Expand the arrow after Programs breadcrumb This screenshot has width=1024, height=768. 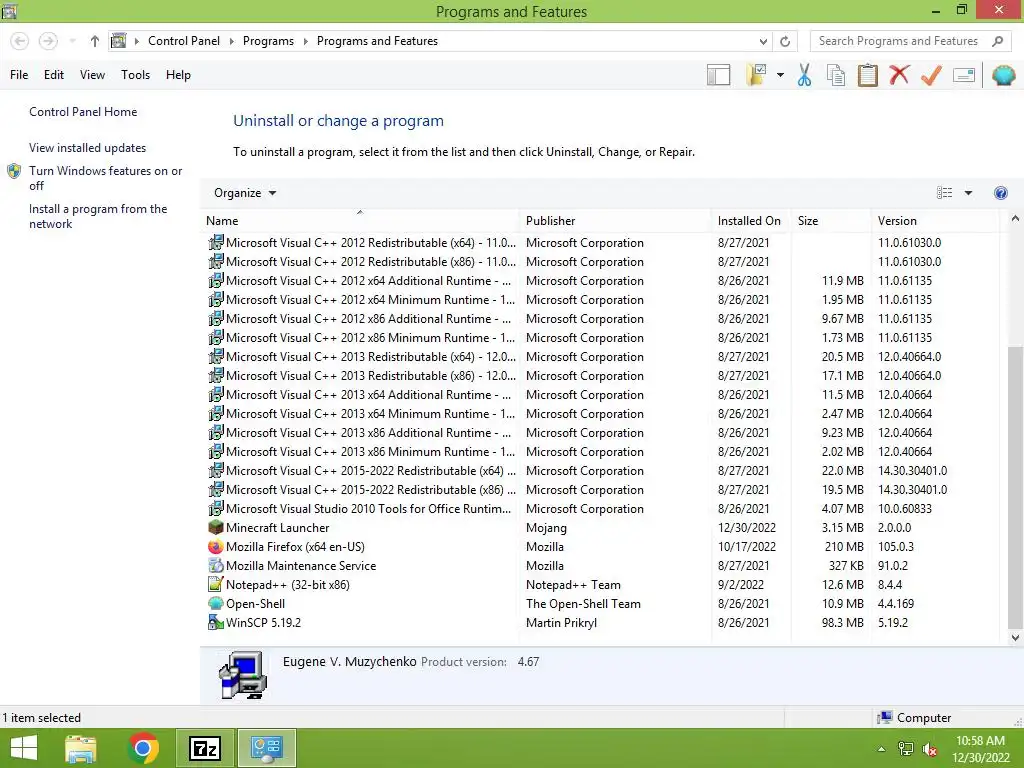click(x=305, y=41)
